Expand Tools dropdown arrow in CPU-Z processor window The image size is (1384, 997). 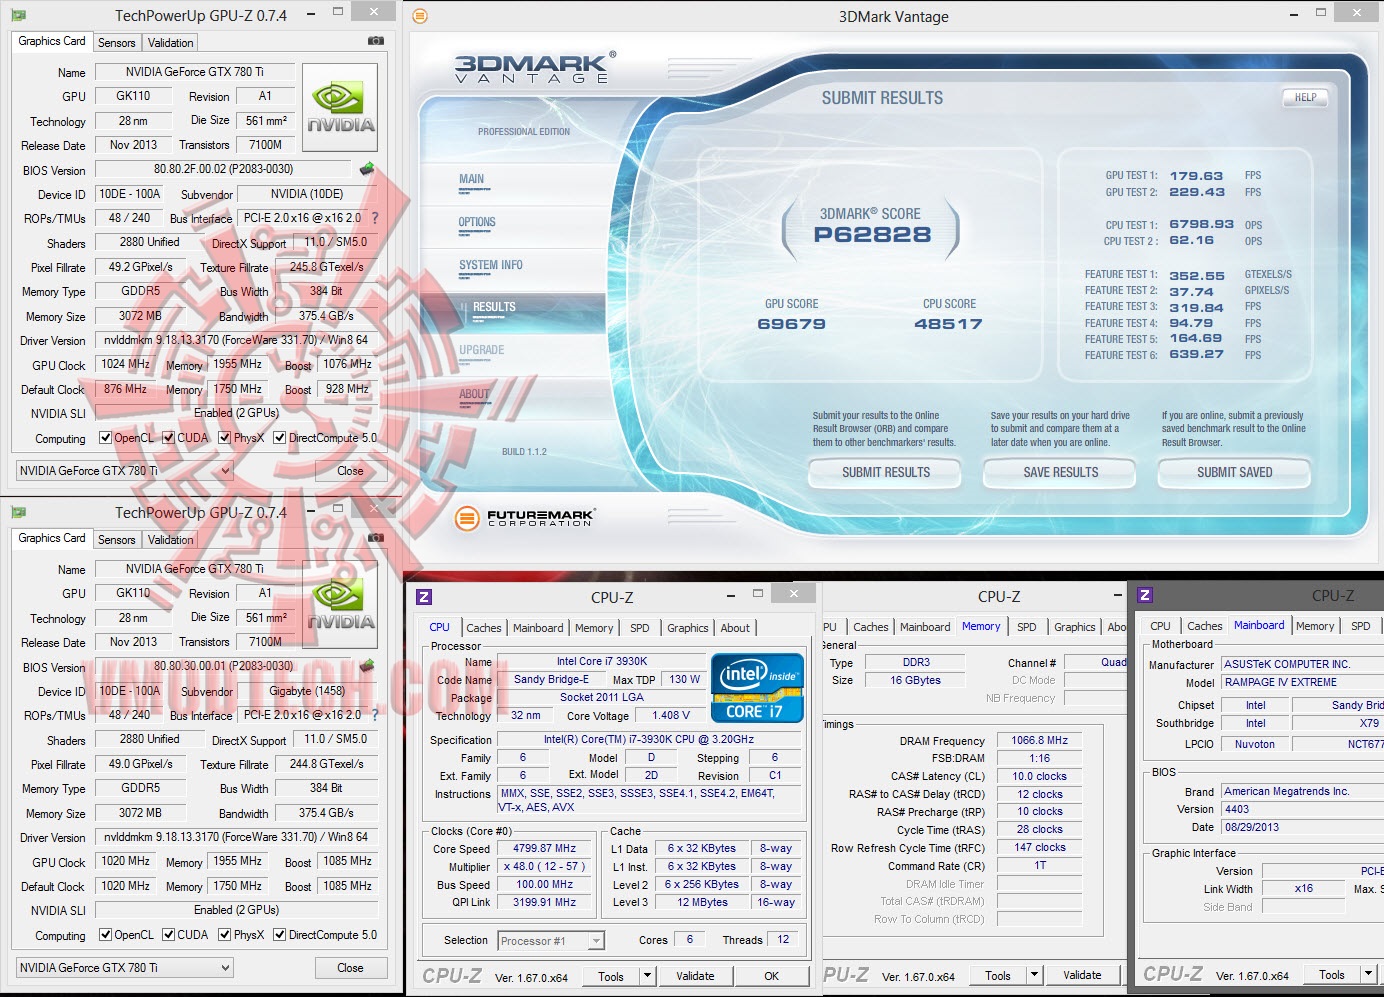(647, 976)
